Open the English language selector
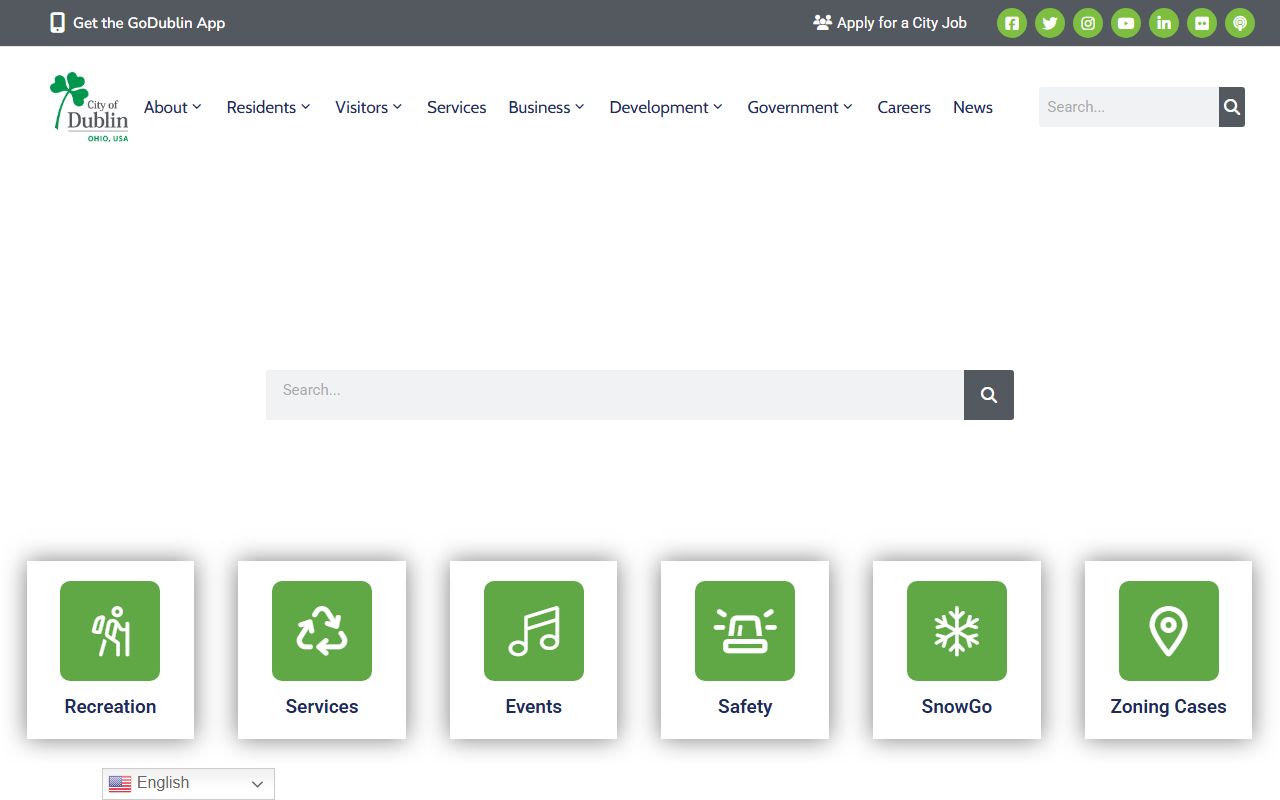The image size is (1280, 800). [188, 784]
